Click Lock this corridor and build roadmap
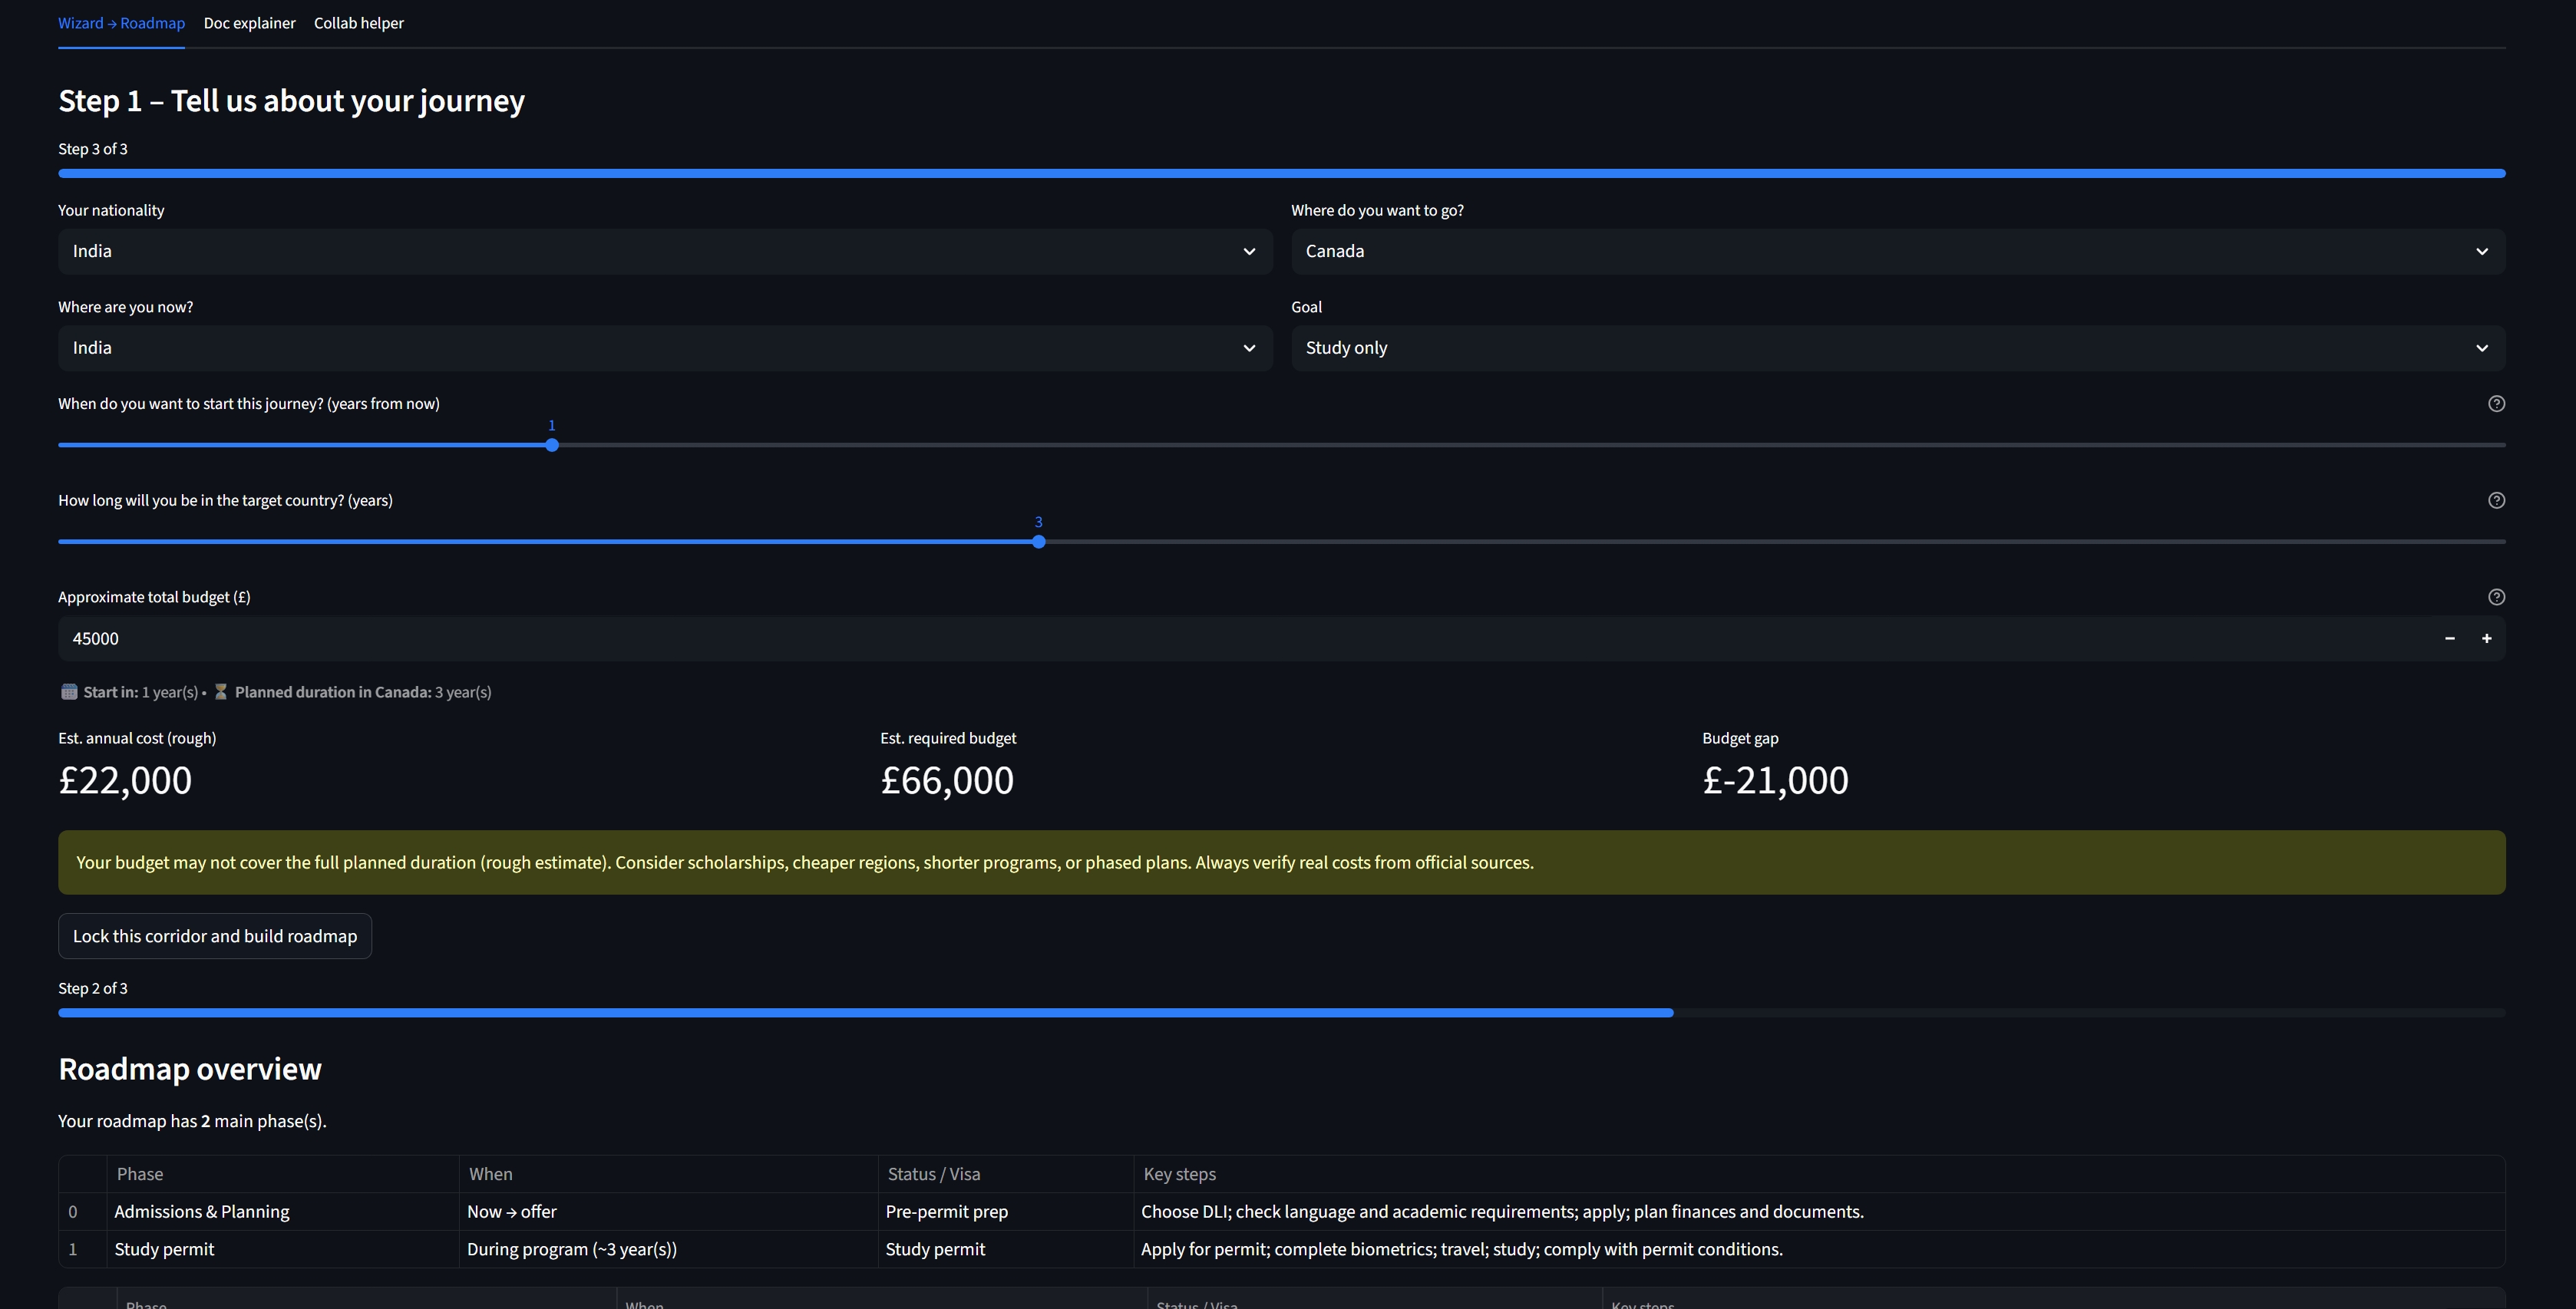The height and width of the screenshot is (1309, 2576). [x=215, y=936]
